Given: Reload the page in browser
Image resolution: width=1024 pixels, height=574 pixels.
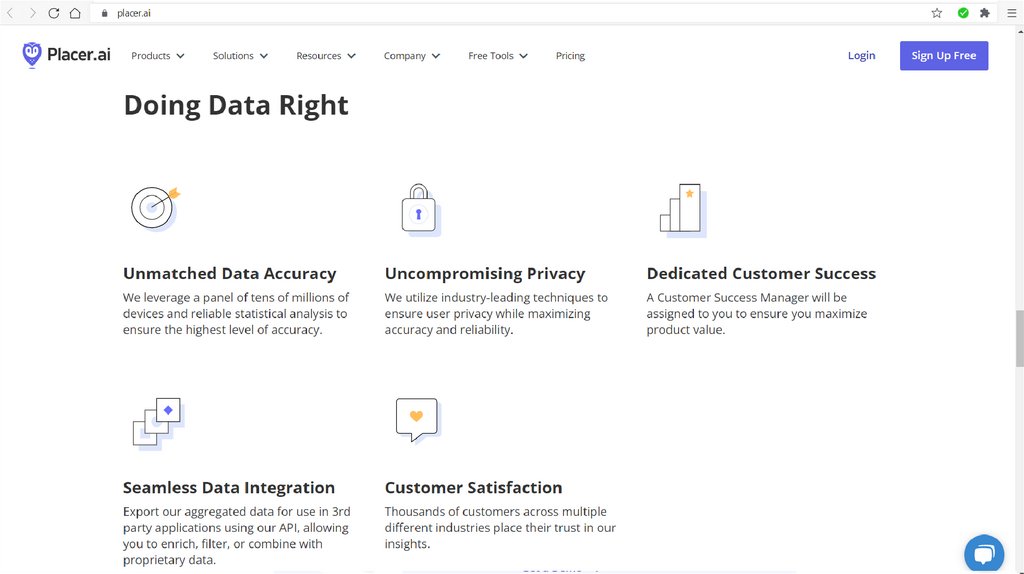Looking at the screenshot, I should point(54,13).
